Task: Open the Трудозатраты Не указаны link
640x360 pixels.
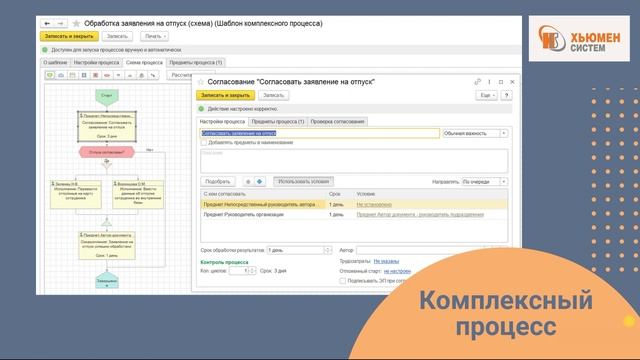Action: (x=386, y=261)
